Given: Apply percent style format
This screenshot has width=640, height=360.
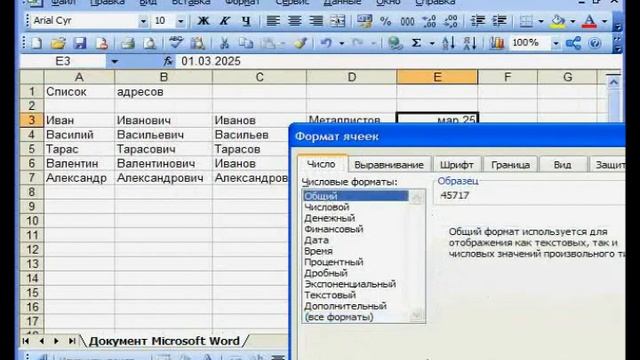Looking at the screenshot, I should click(x=386, y=21).
